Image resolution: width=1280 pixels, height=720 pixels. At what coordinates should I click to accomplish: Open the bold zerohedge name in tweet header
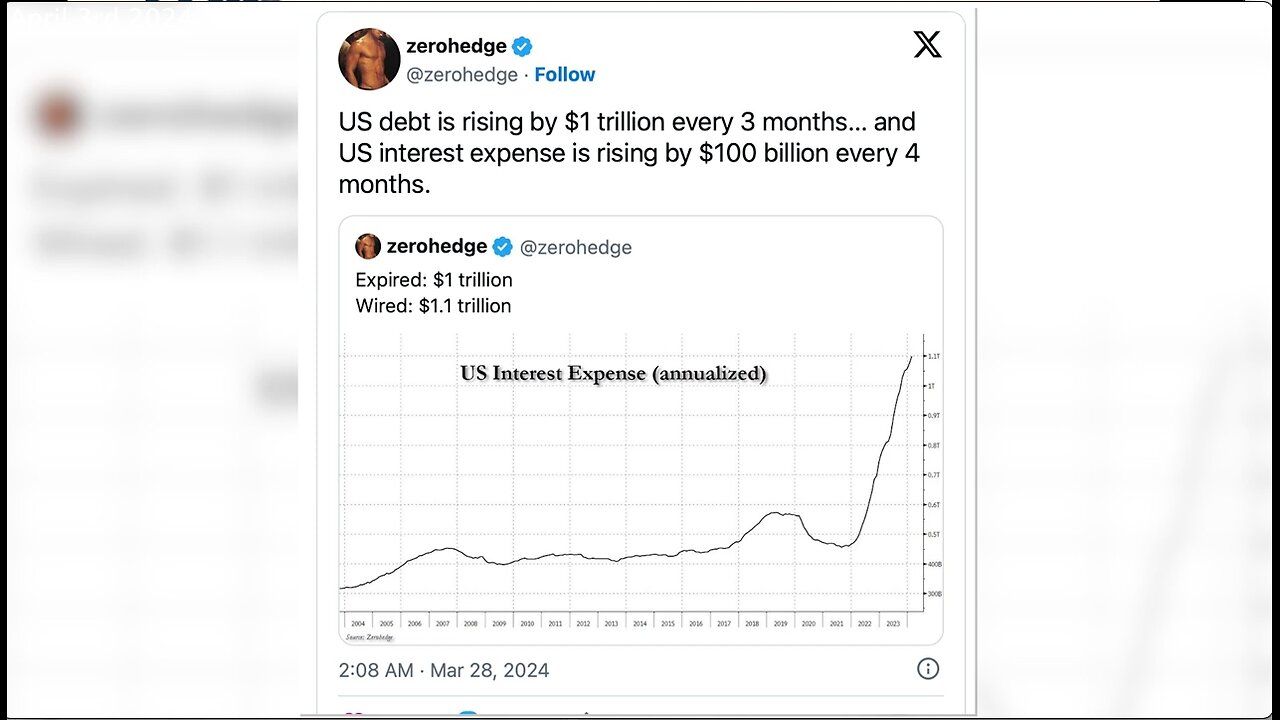point(456,46)
